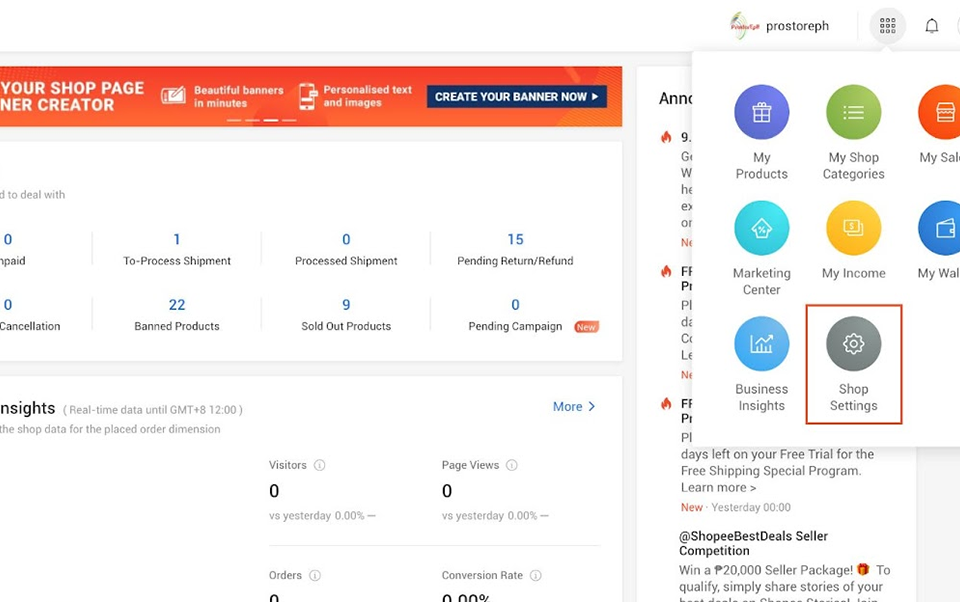Select the third banner carousel dot
Image resolution: width=960 pixels, height=602 pixels.
click(x=272, y=119)
